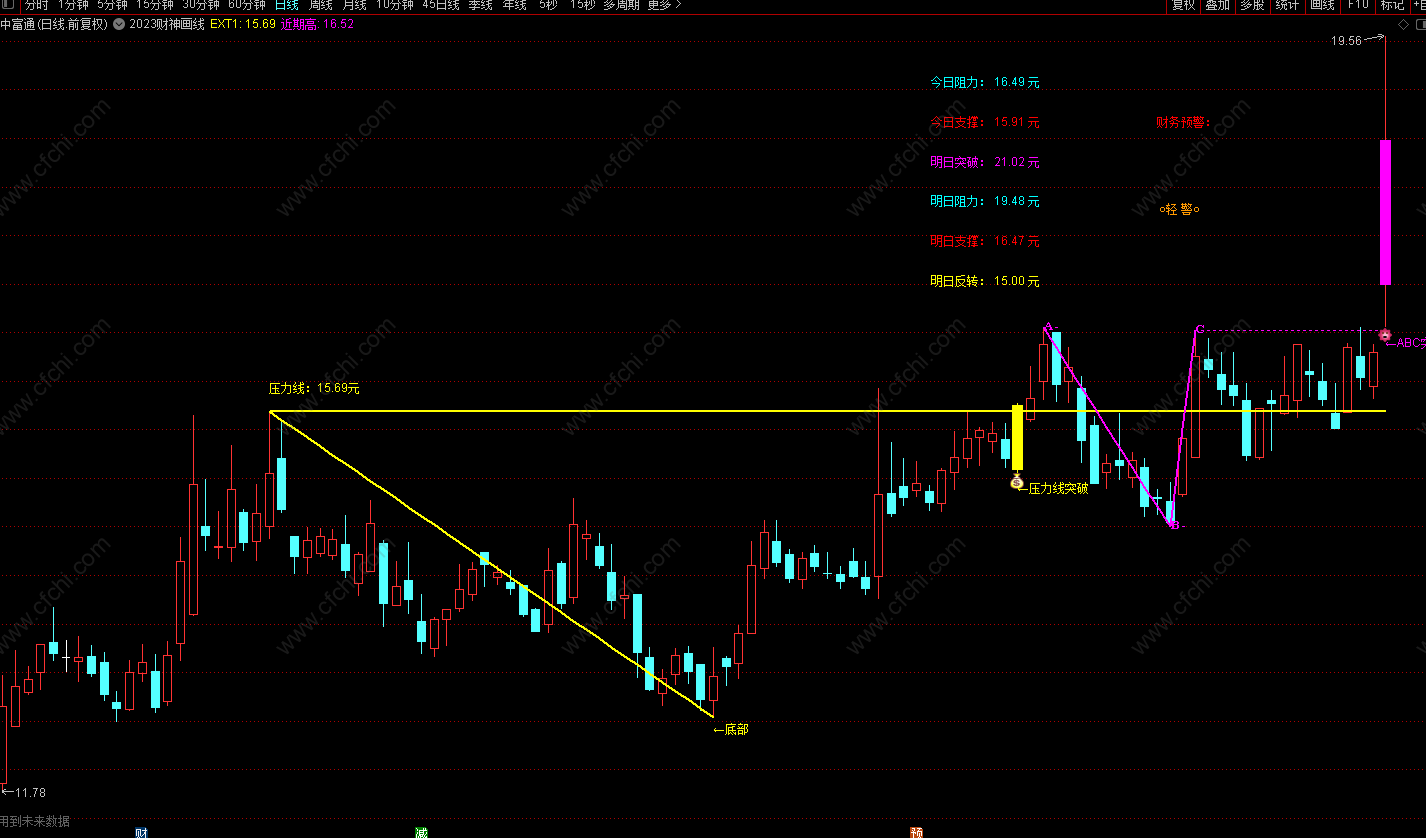1426x838 pixels.
Task: Click the 轻警 warning text
Action: pyautogui.click(x=1179, y=209)
